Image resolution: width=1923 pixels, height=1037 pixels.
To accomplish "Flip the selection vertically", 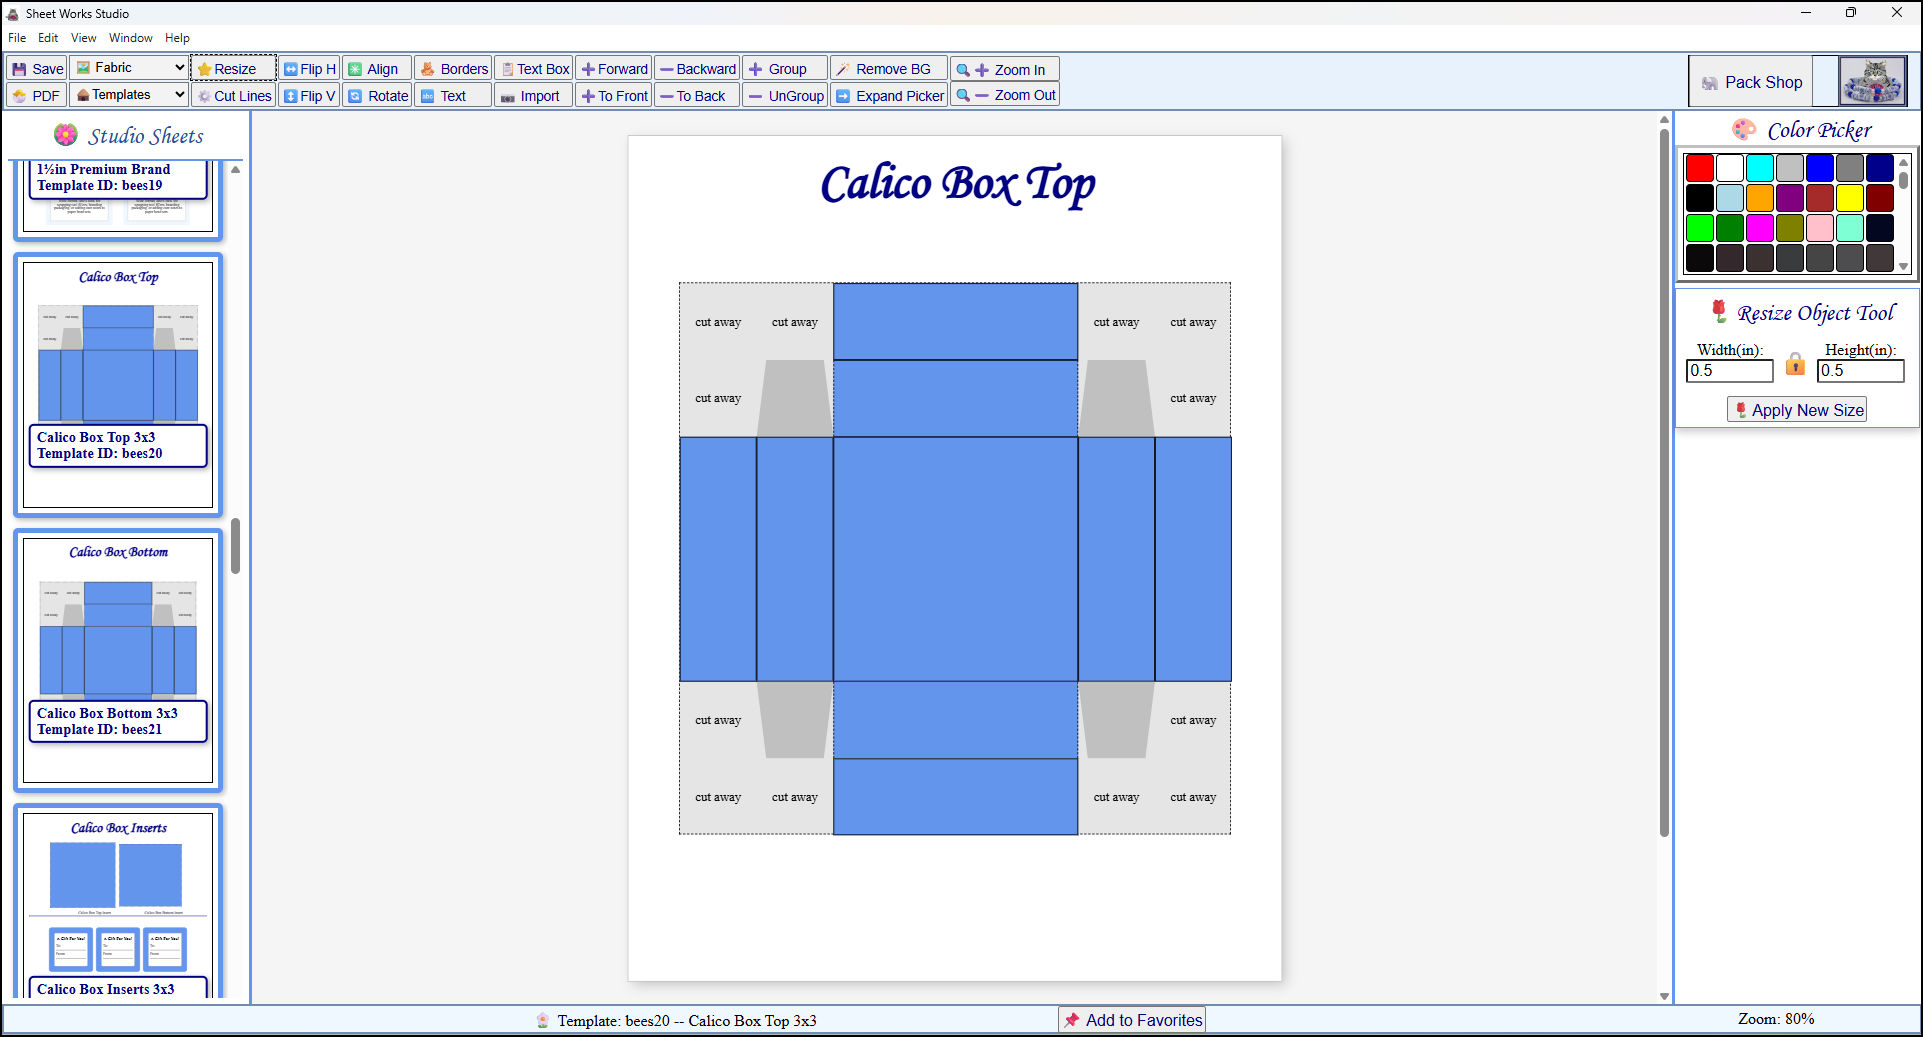I will (308, 95).
